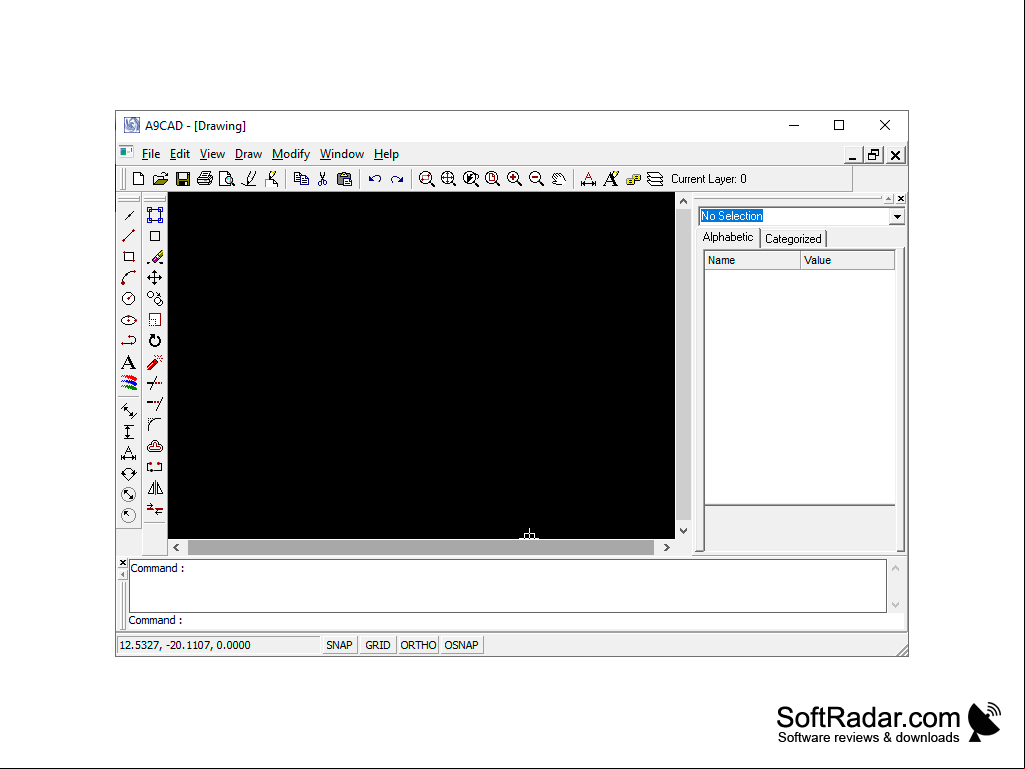Image resolution: width=1025 pixels, height=769 pixels.
Task: Toggle ORTHO mode in status bar
Action: [x=418, y=645]
